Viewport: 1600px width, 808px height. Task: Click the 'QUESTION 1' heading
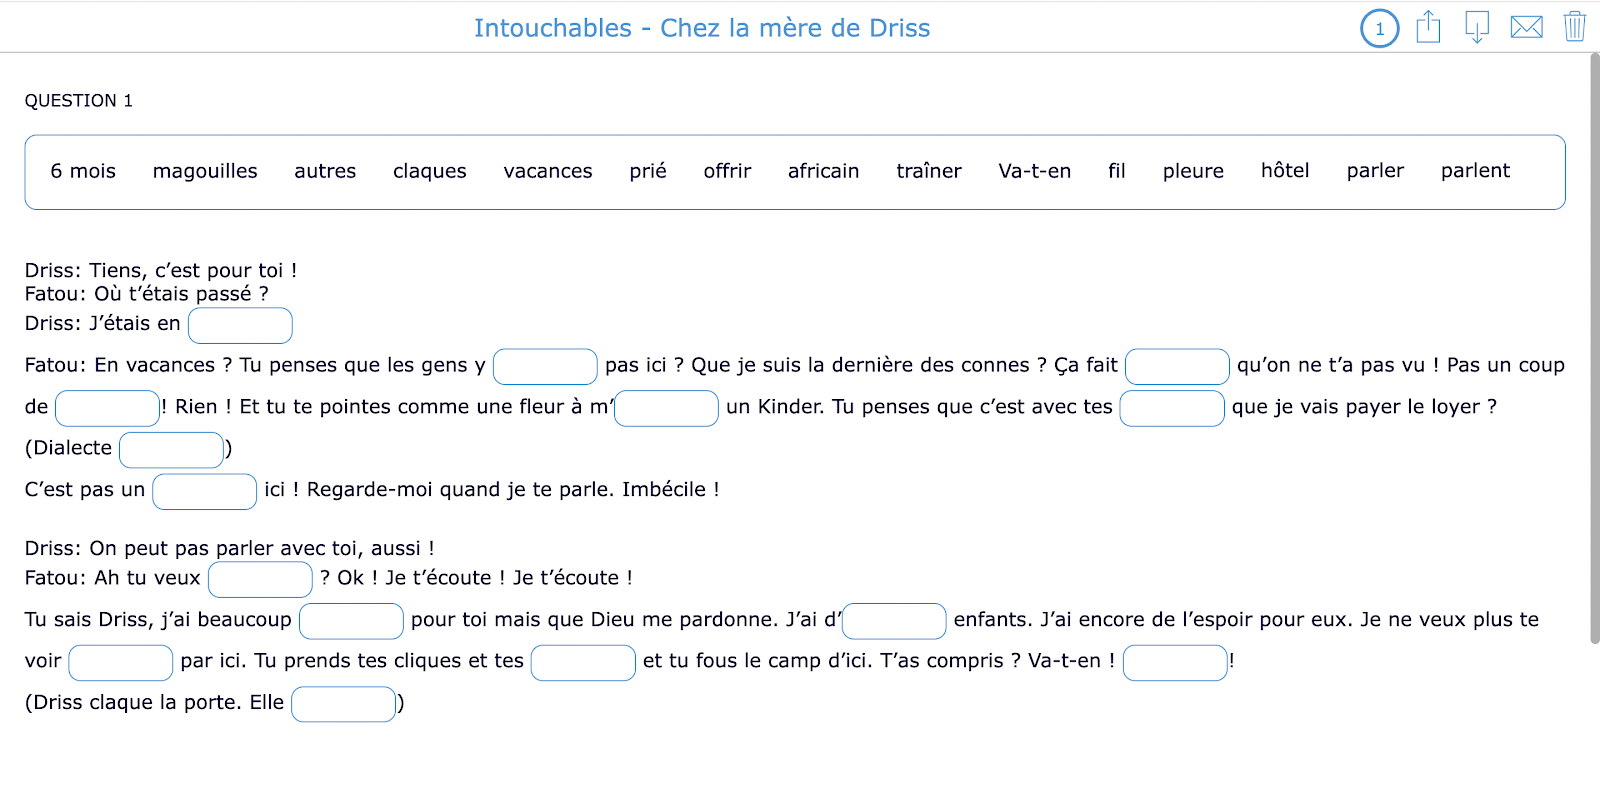tap(79, 101)
